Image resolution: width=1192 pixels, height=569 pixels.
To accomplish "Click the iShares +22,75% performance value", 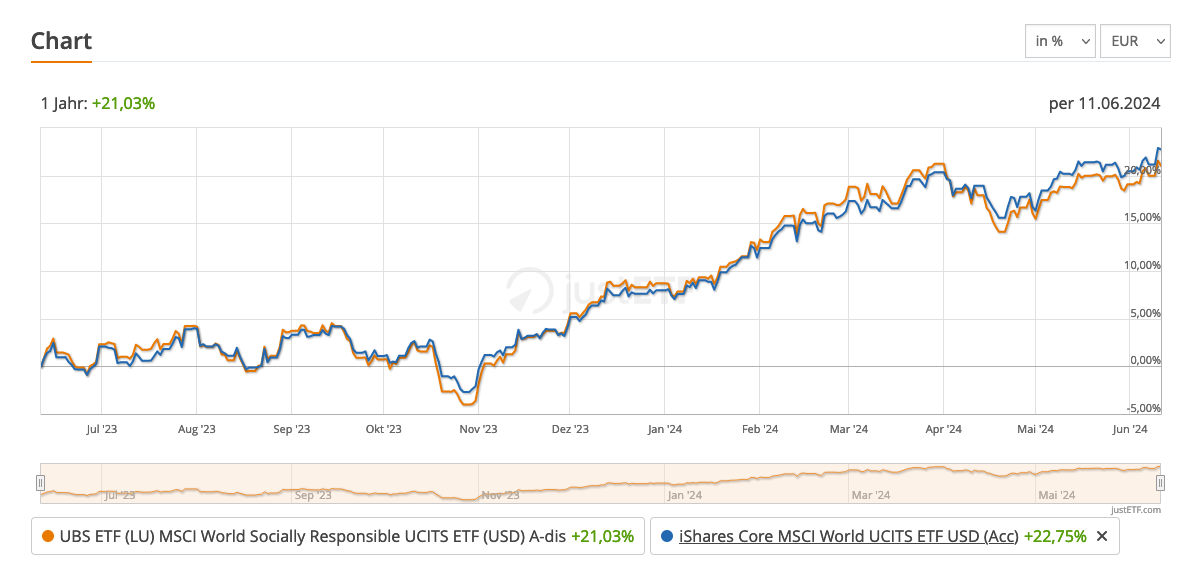I will (1055, 536).
